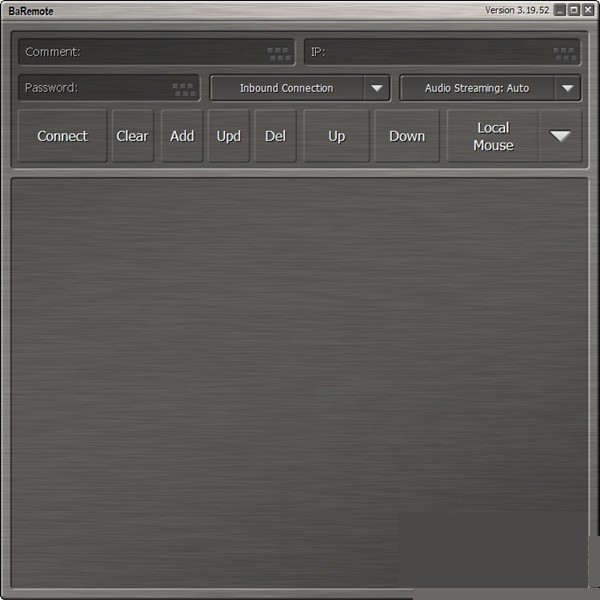Screen dimensions: 600x600
Task: Click the Del button
Action: [275, 136]
